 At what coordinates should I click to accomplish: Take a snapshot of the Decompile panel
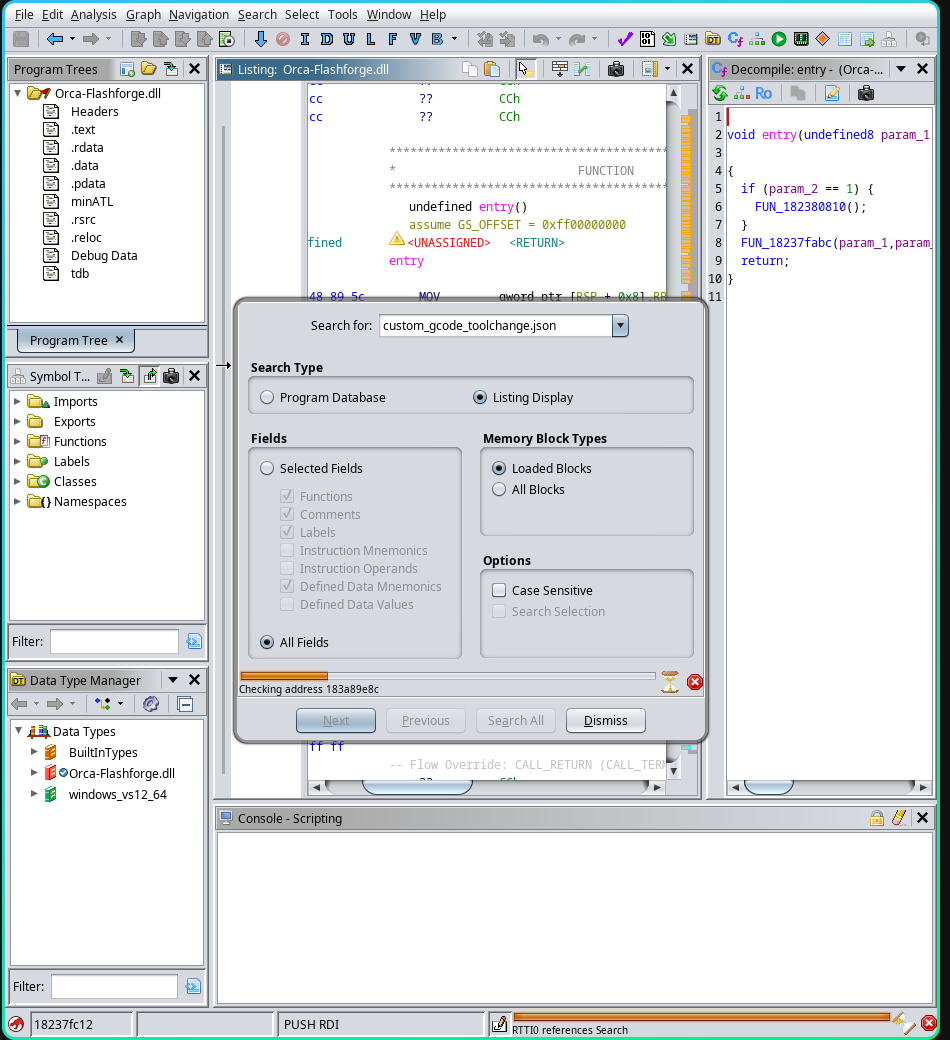866,93
